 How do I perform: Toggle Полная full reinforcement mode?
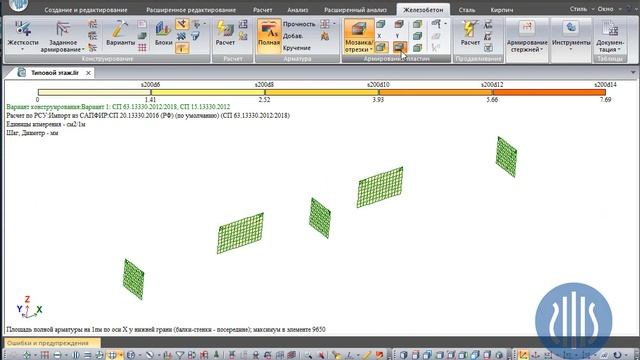pos(269,36)
